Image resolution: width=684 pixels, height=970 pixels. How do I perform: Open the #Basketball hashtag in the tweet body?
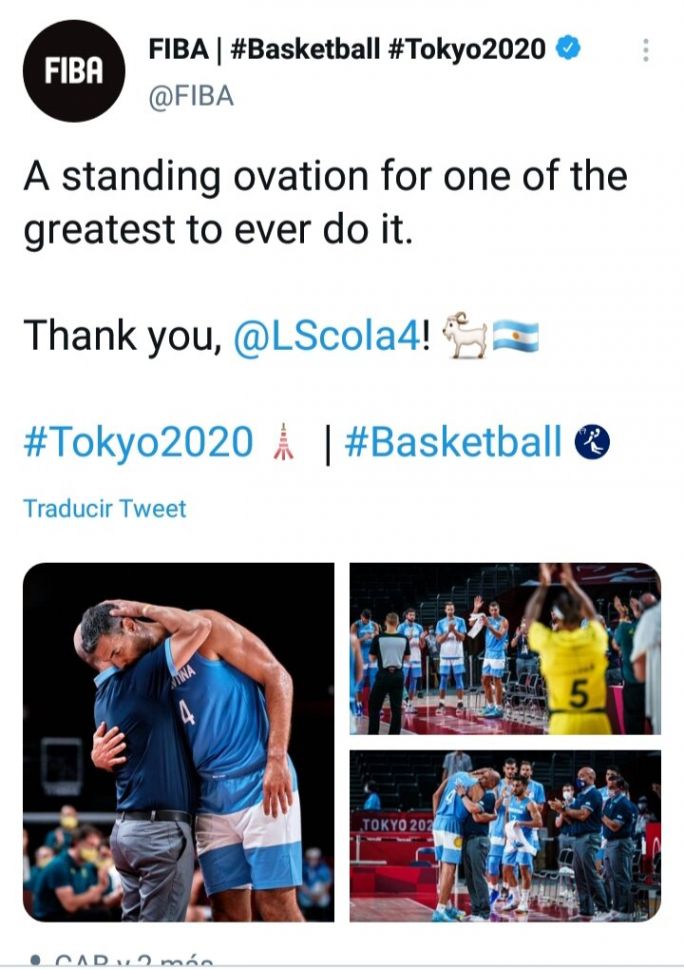[453, 441]
